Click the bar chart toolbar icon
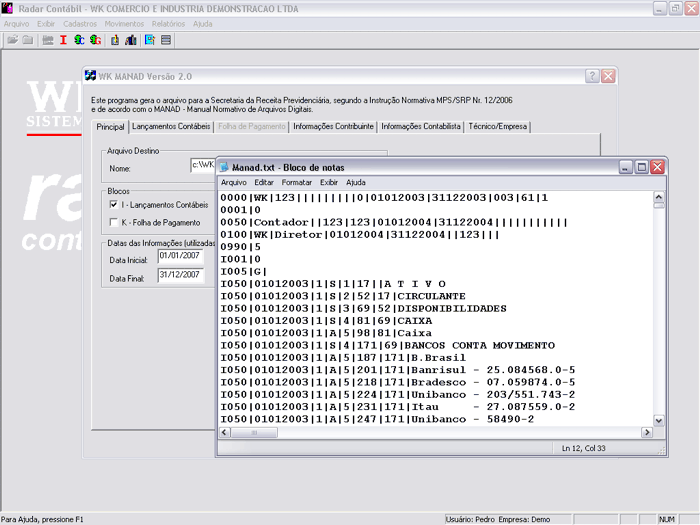 [x=131, y=40]
